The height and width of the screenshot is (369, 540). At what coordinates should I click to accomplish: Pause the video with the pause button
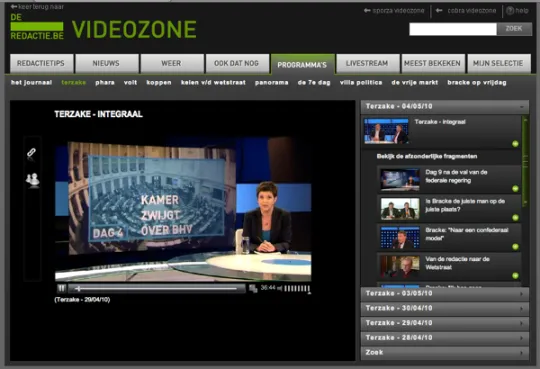(x=61, y=288)
